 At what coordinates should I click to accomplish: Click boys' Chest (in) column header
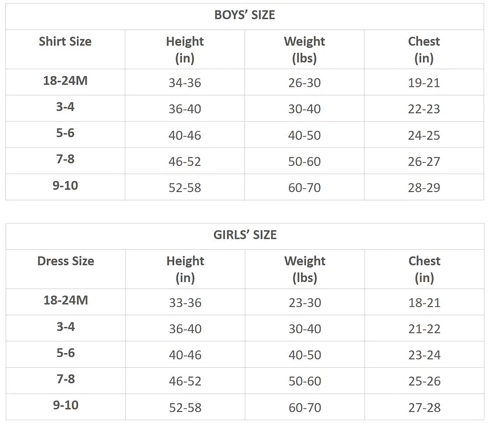(x=424, y=49)
